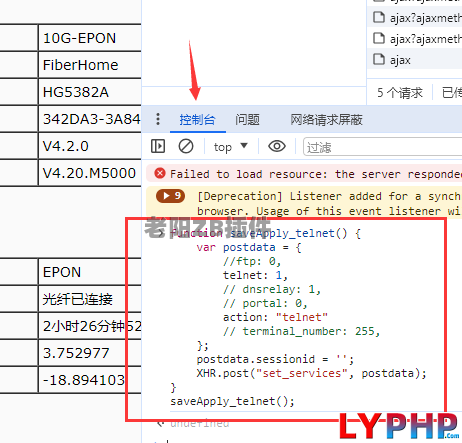The height and width of the screenshot is (443, 462).
Task: Switch to the 问题 tab
Action: click(247, 120)
